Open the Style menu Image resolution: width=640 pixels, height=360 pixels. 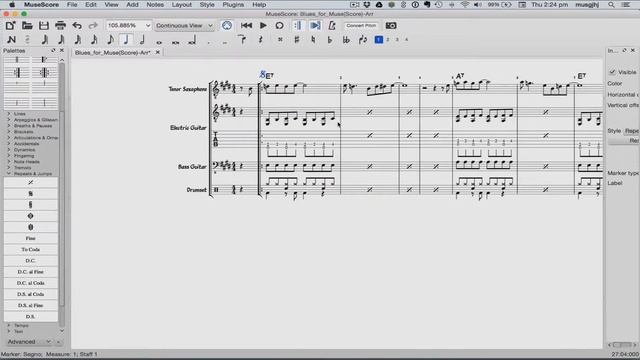(207, 5)
